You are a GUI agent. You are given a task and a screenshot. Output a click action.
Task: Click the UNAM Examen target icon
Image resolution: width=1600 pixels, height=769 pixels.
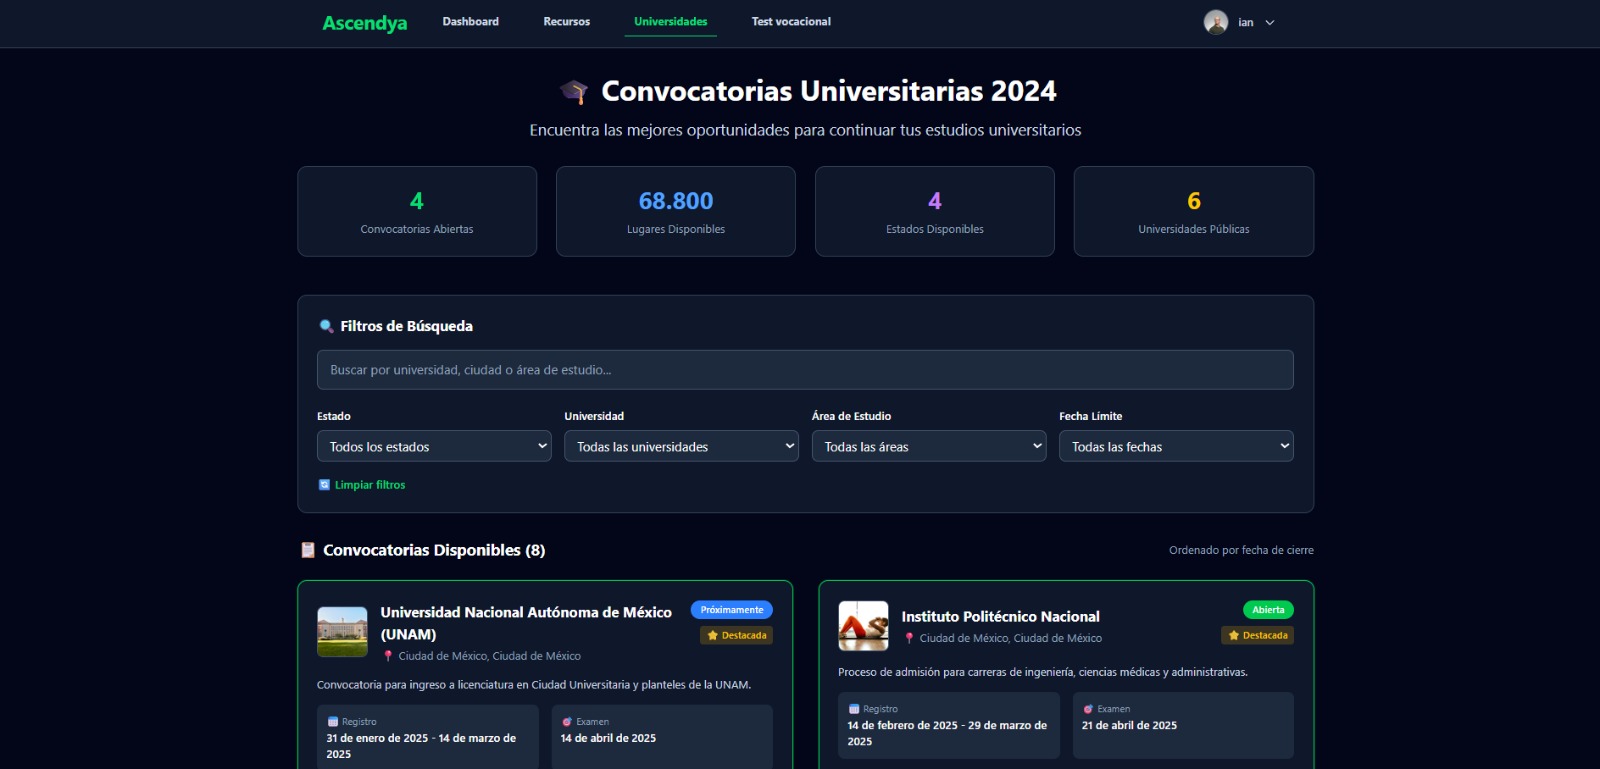(567, 722)
